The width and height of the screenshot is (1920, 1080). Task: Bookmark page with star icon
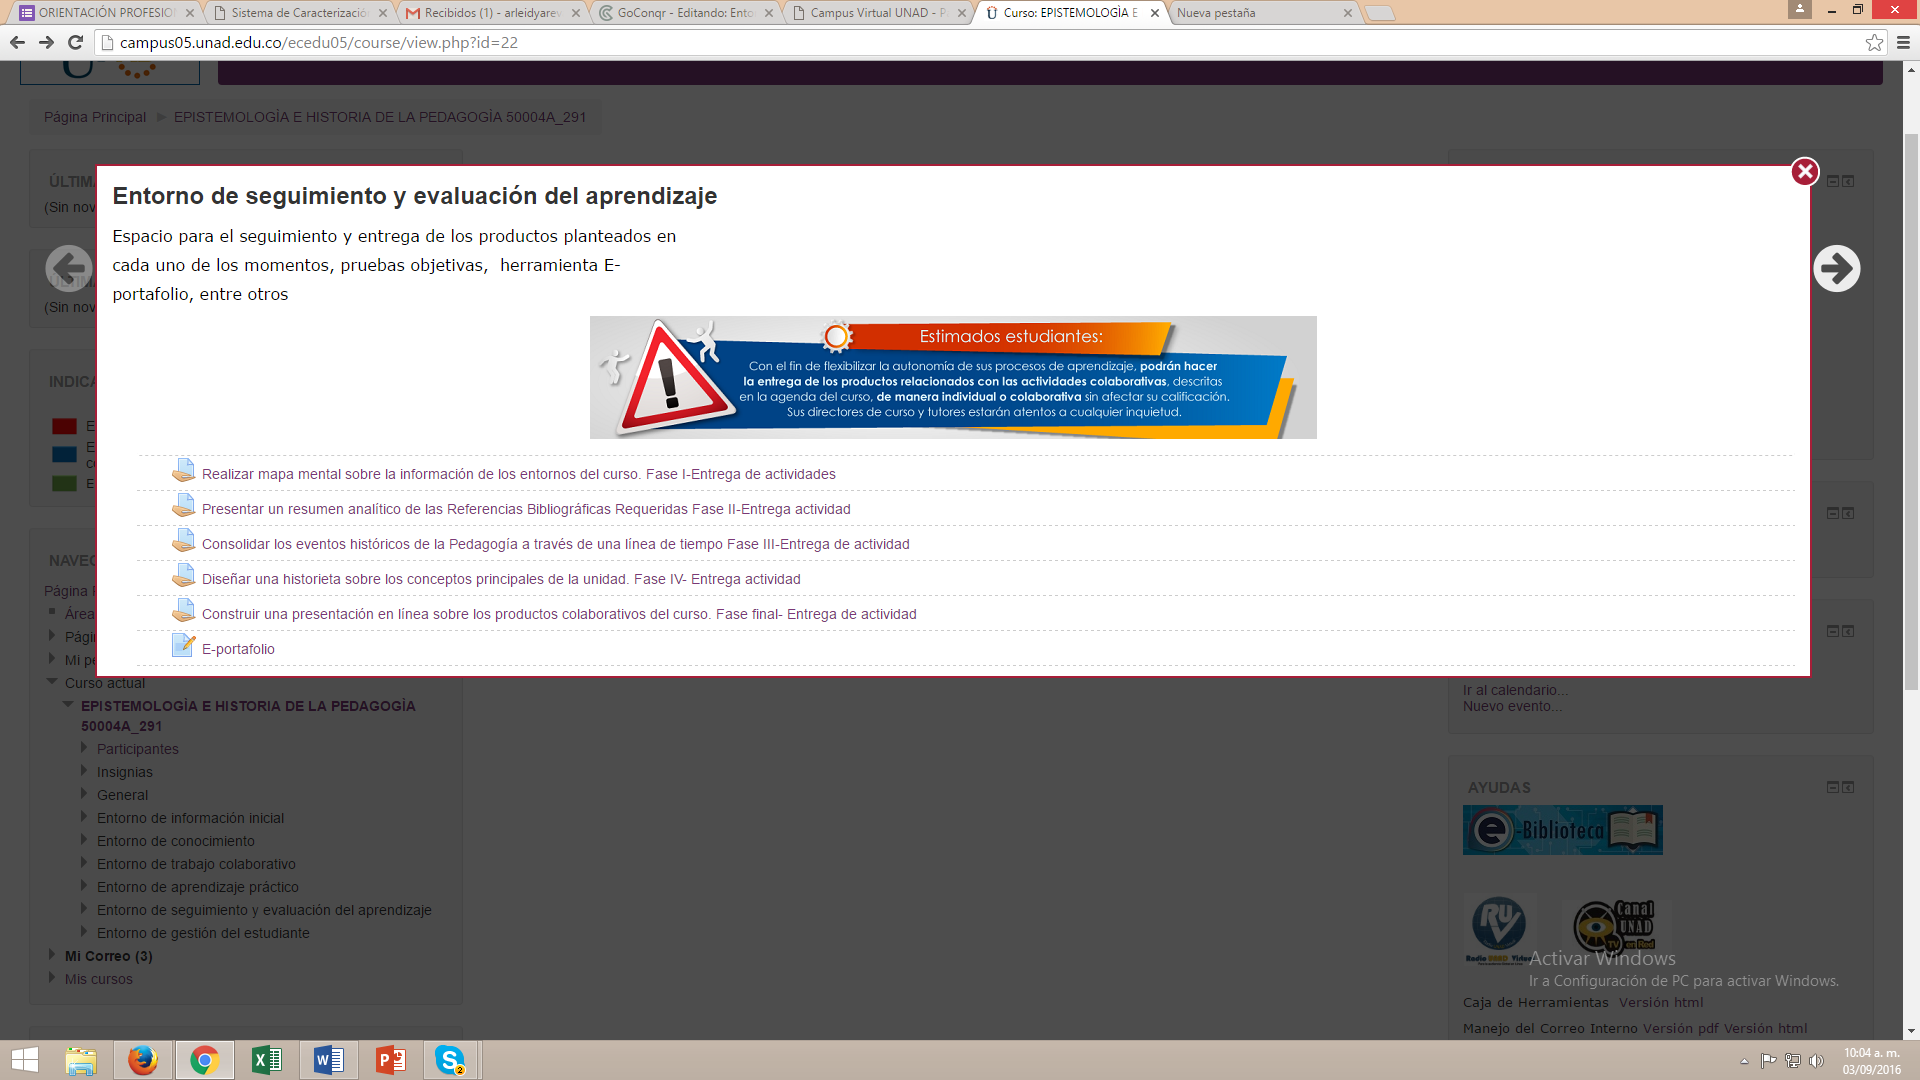[x=1874, y=42]
